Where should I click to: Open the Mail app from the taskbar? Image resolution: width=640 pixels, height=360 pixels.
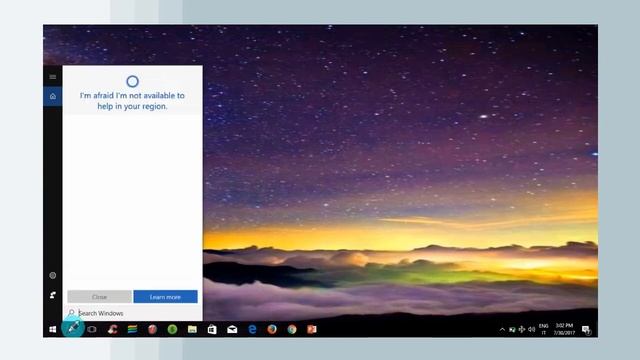point(232,329)
